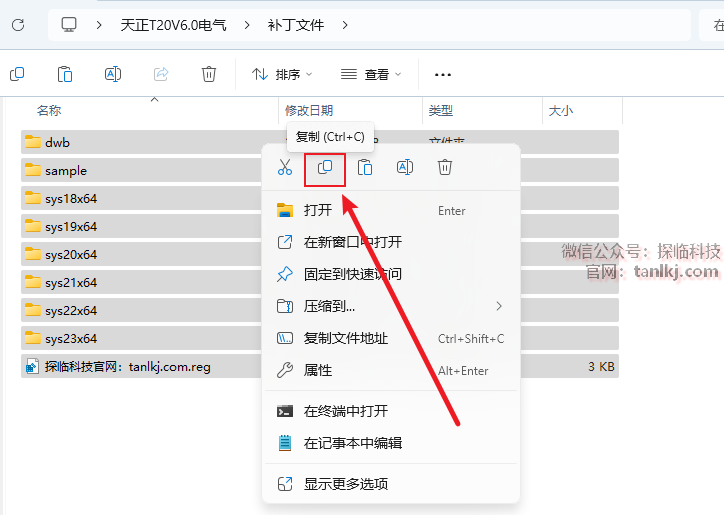Click the Cut scissors icon in context menu
Viewport: 724px width, 515px height.
click(285, 168)
